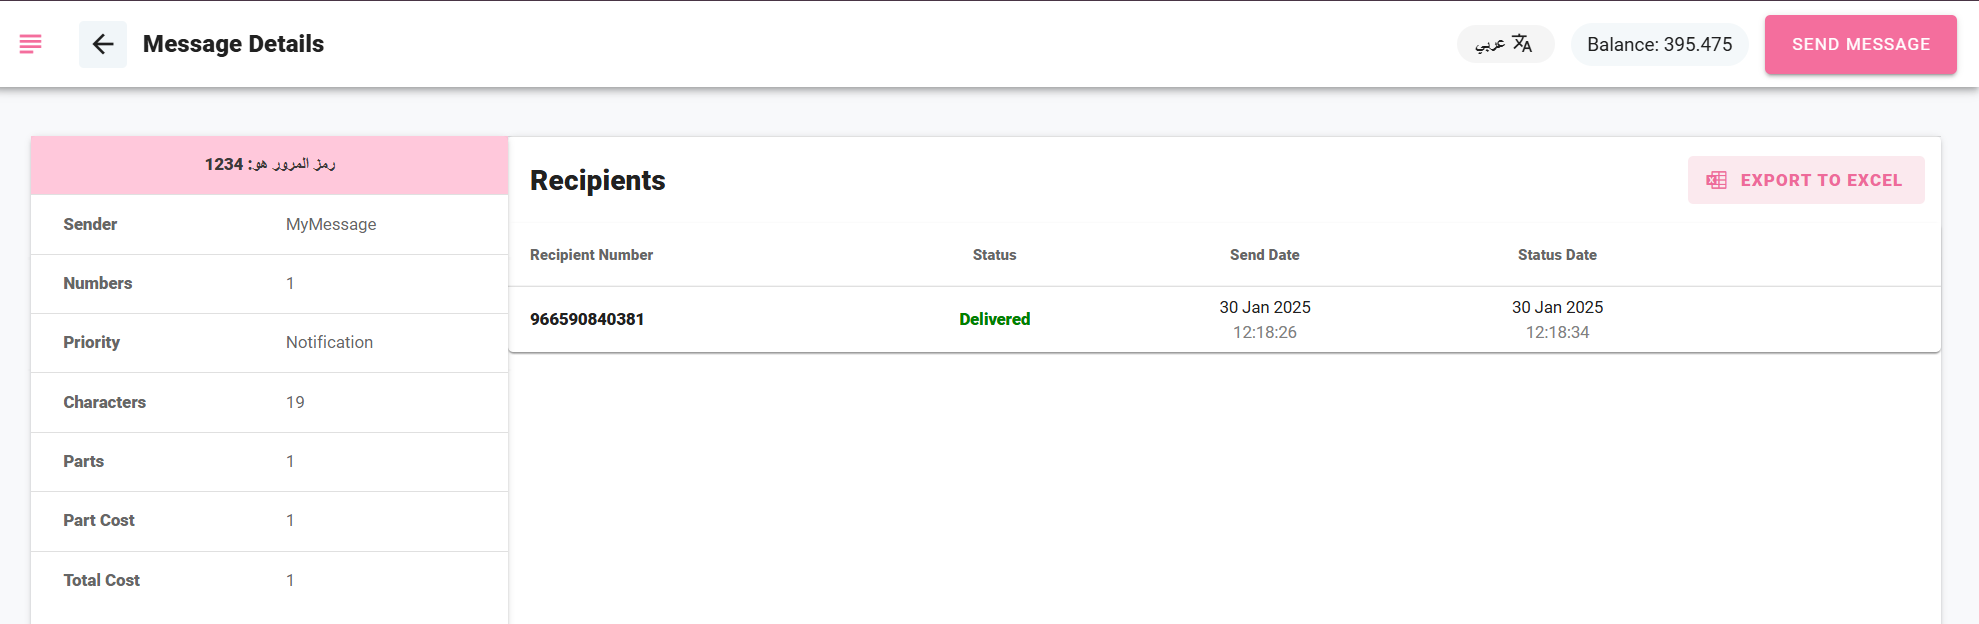Click the Balance 395.475 chip

[1659, 44]
